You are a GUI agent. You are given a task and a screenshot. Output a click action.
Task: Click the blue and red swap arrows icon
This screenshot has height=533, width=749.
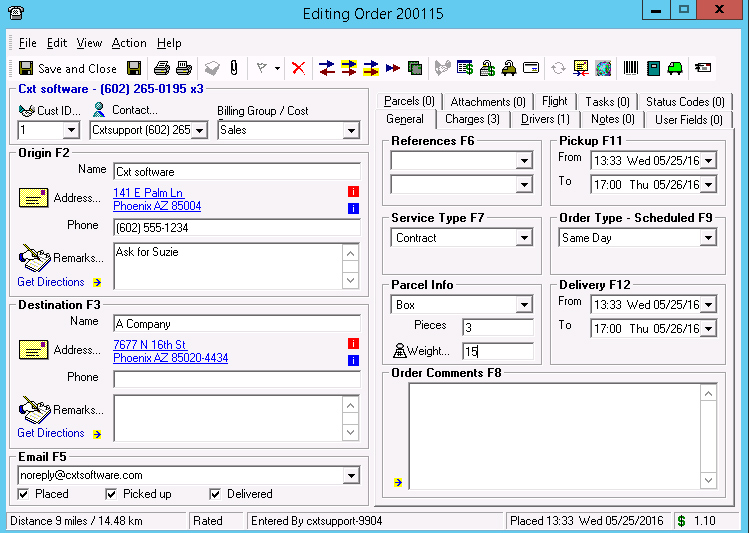pos(327,68)
